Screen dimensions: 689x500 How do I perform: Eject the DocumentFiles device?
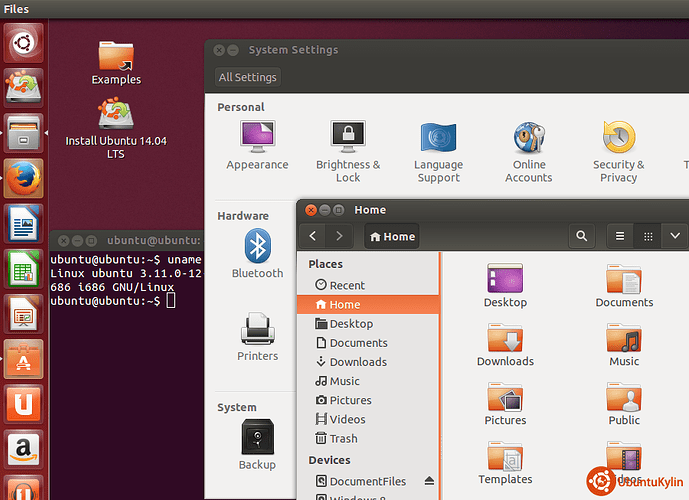click(x=429, y=482)
